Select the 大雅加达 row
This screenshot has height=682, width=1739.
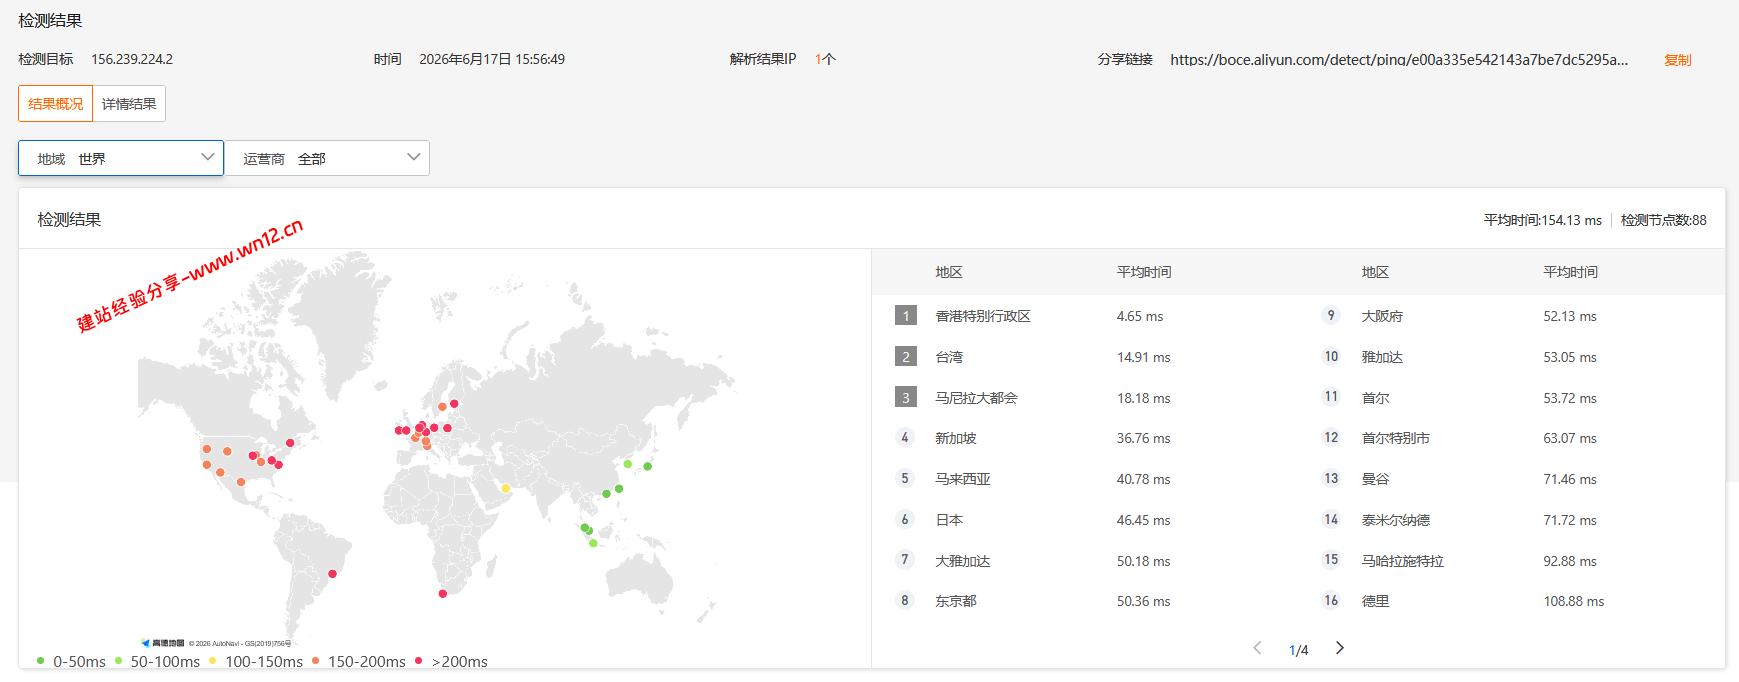pos(1085,561)
